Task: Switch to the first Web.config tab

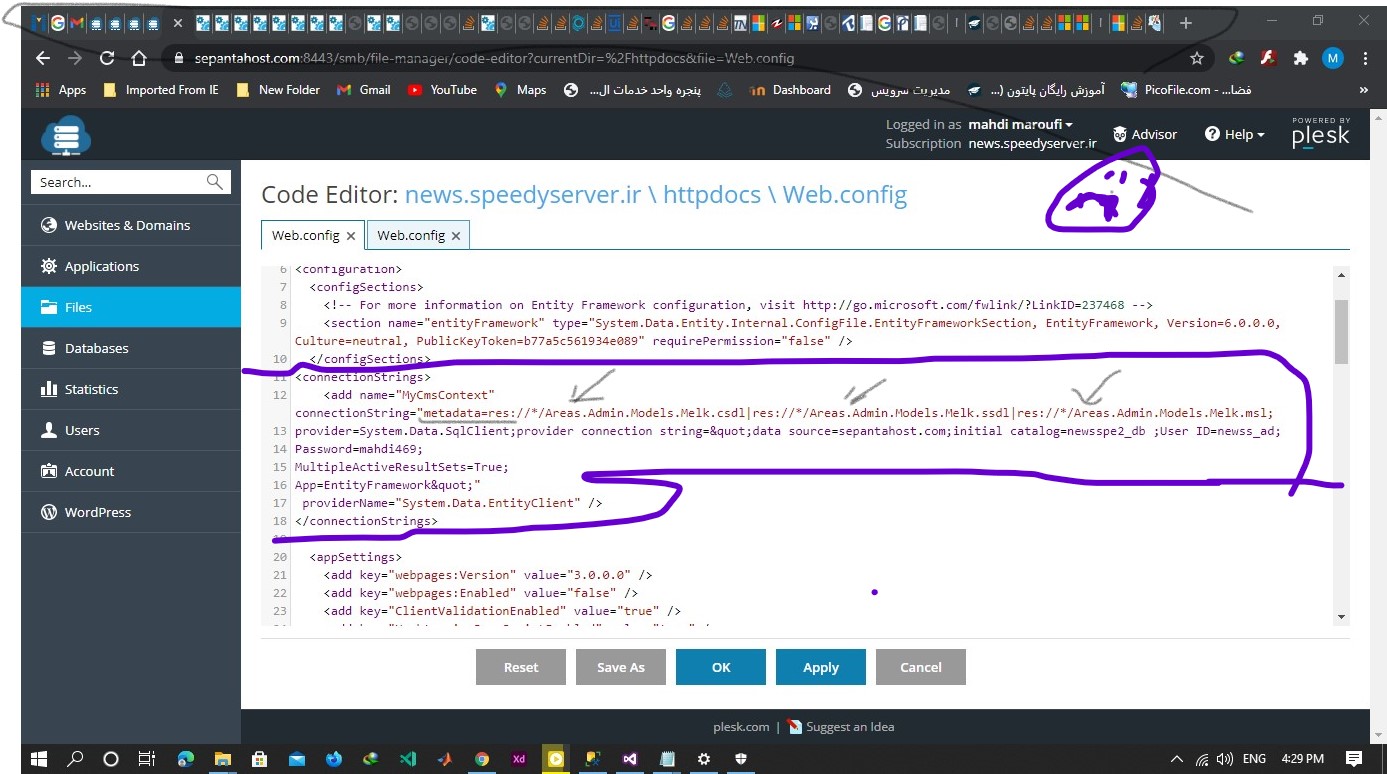Action: pos(305,235)
